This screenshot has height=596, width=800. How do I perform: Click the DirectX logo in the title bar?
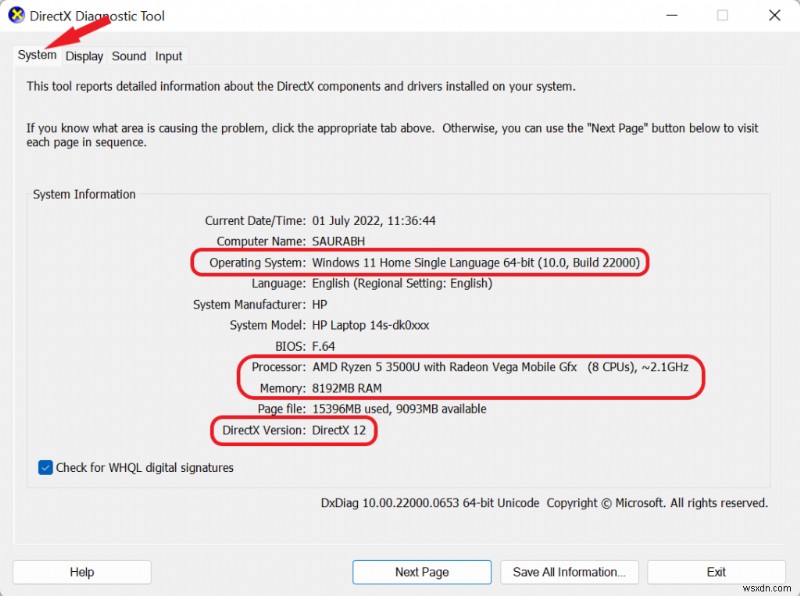point(18,15)
